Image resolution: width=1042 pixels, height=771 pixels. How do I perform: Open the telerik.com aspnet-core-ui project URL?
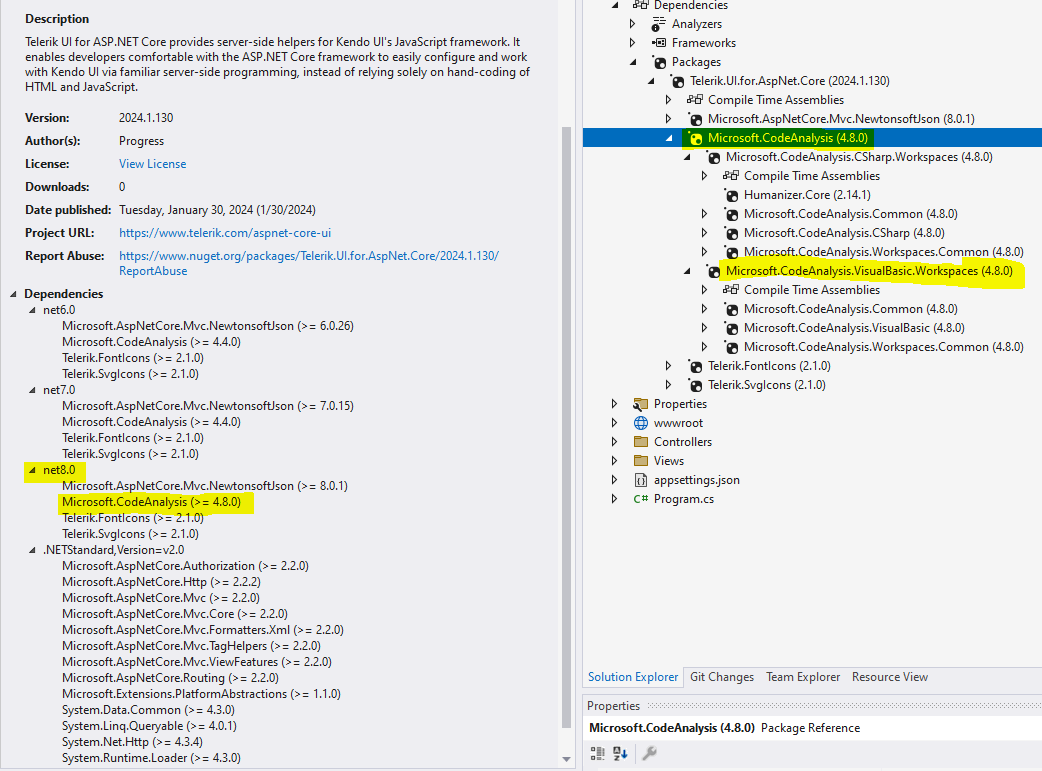point(225,233)
